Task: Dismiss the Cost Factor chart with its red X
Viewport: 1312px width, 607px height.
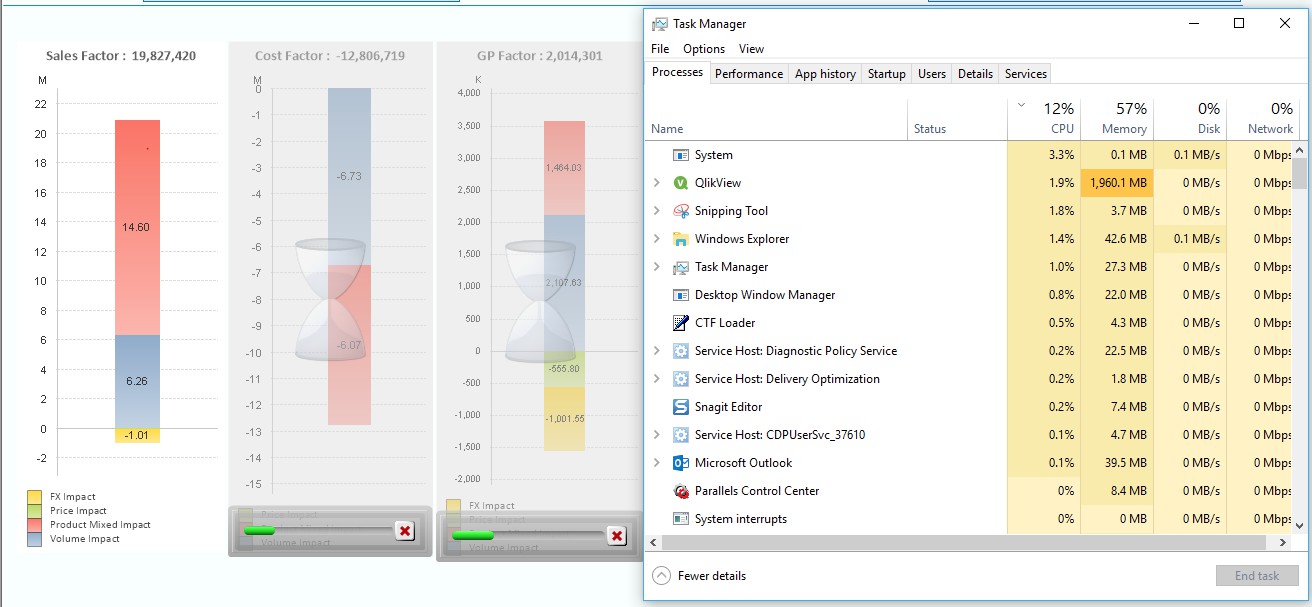Action: pos(404,531)
